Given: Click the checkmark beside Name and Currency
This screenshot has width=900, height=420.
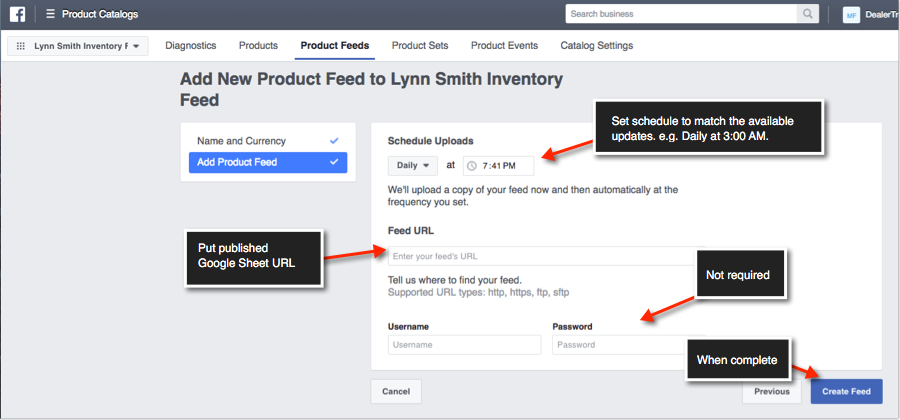Looking at the screenshot, I should click(335, 141).
